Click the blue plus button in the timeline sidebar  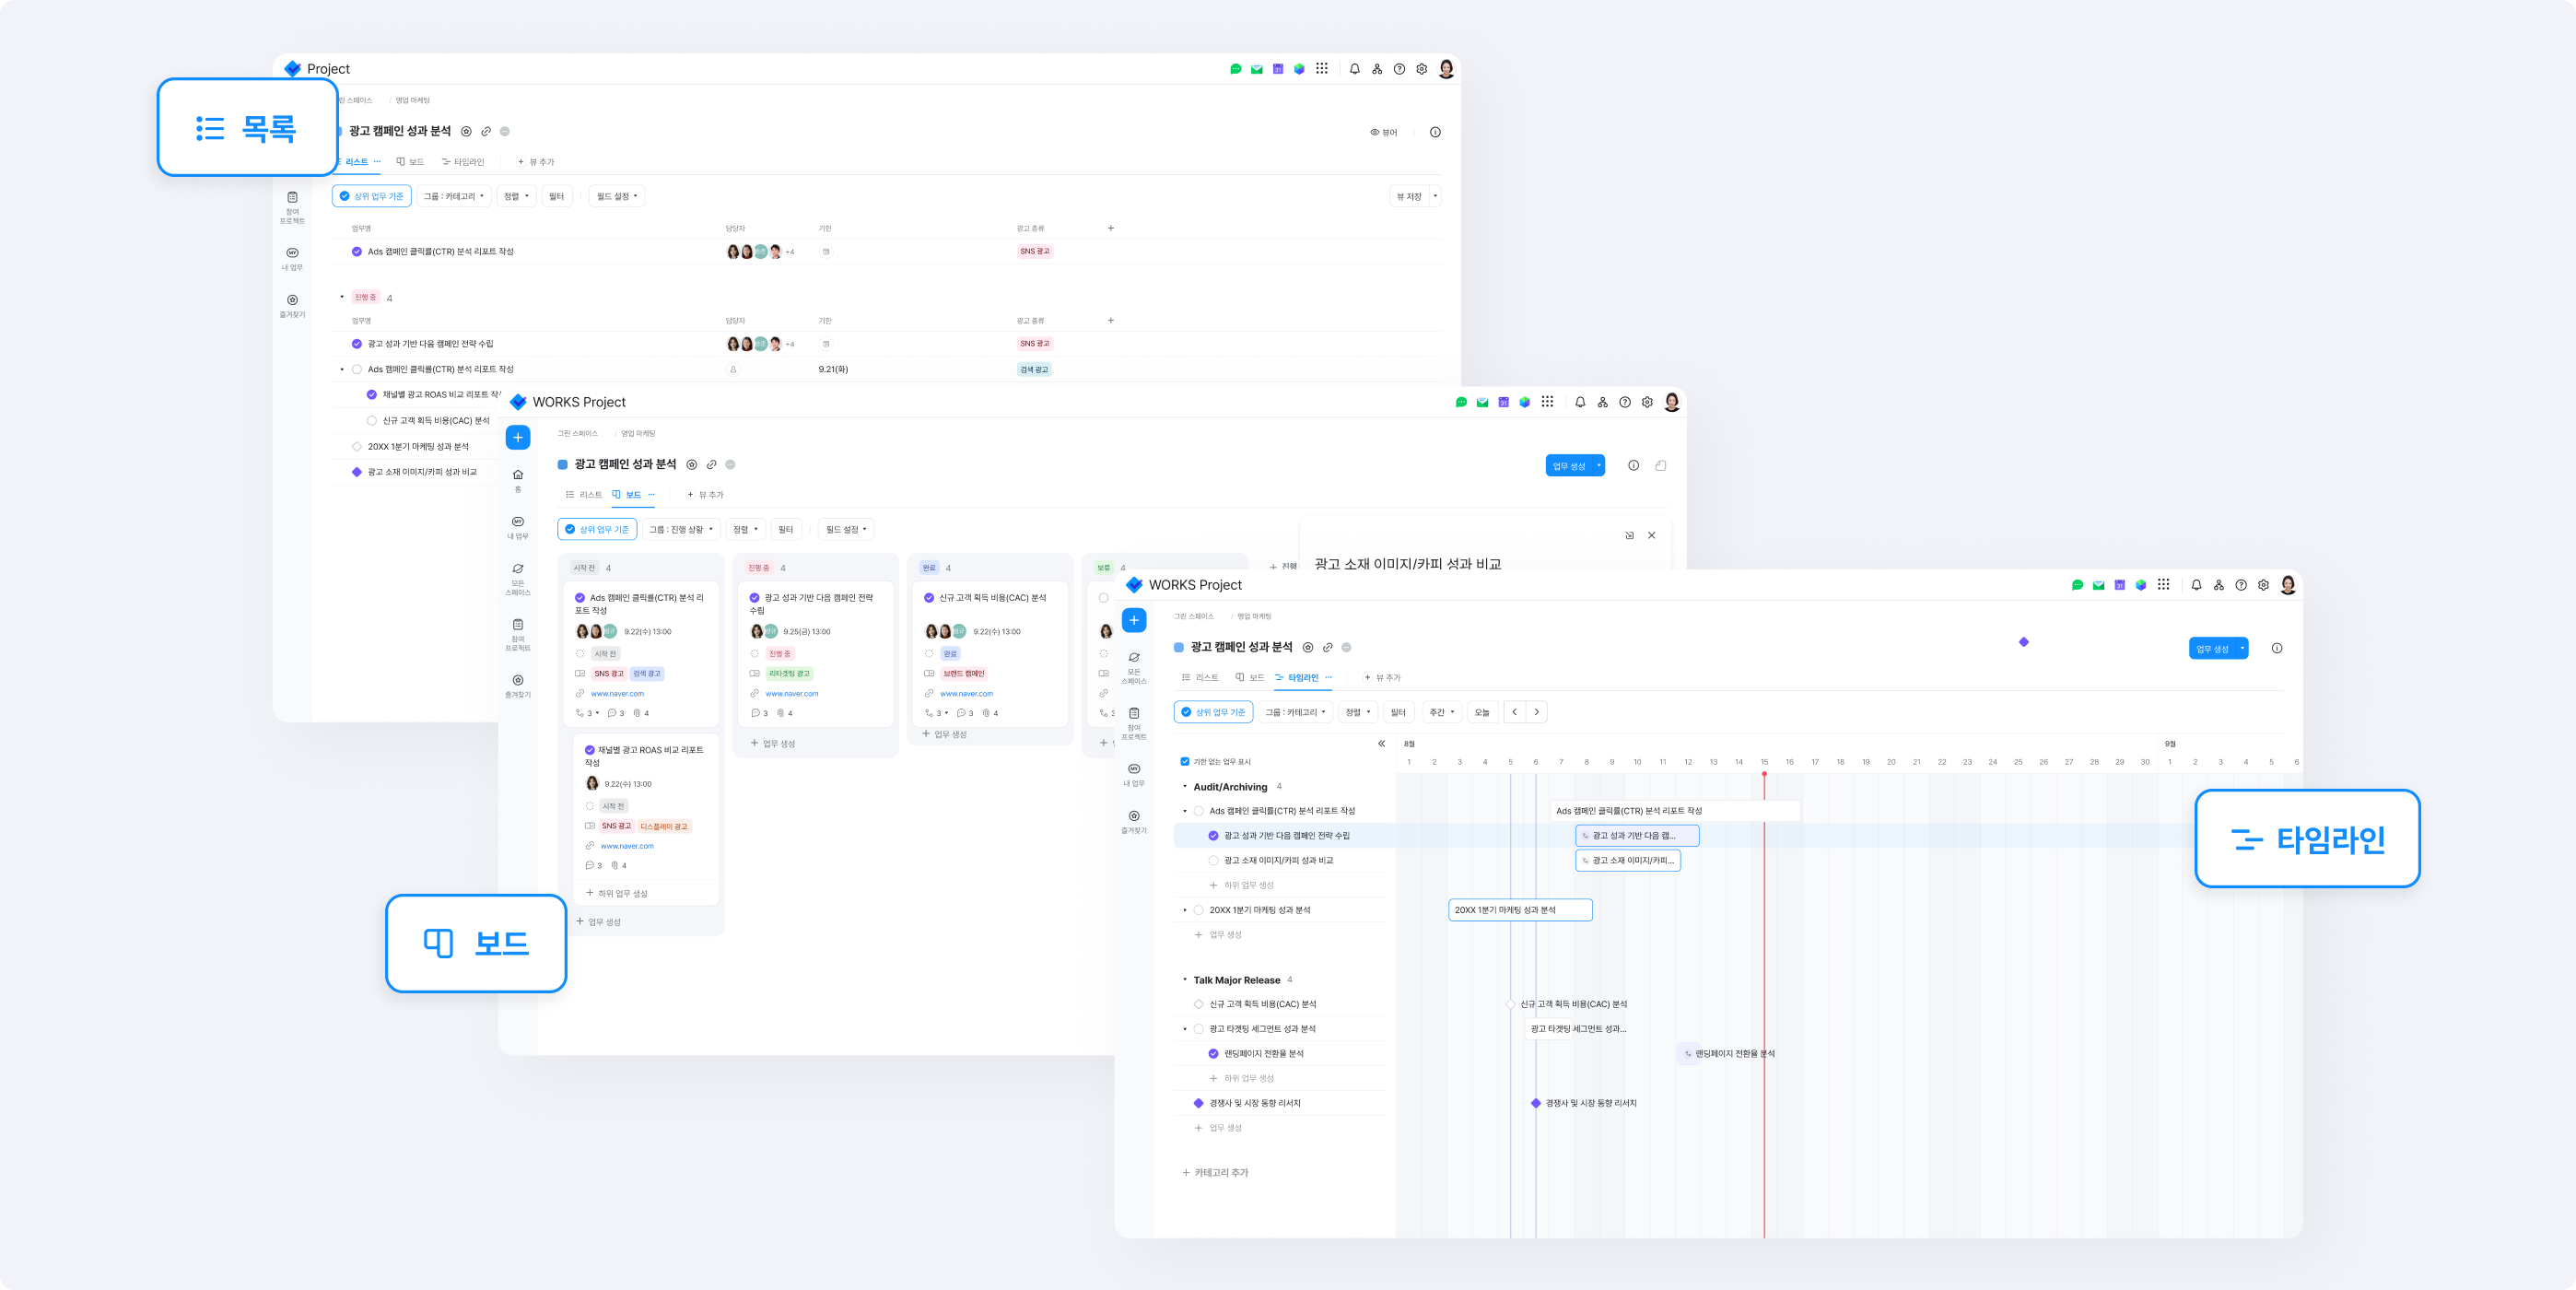pyautogui.click(x=1134, y=620)
